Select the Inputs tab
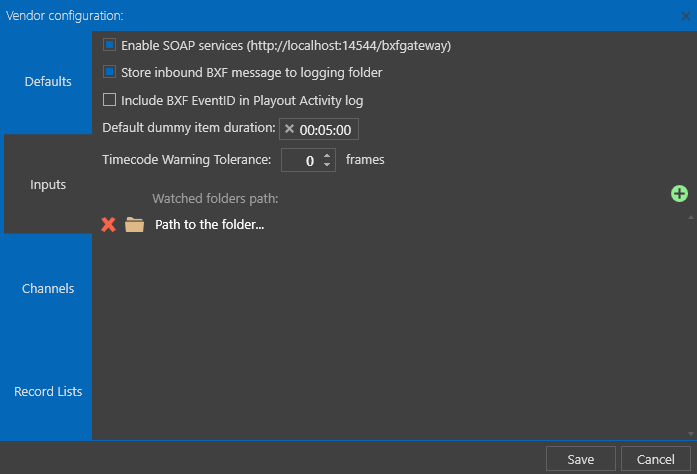697x474 pixels. 48,184
